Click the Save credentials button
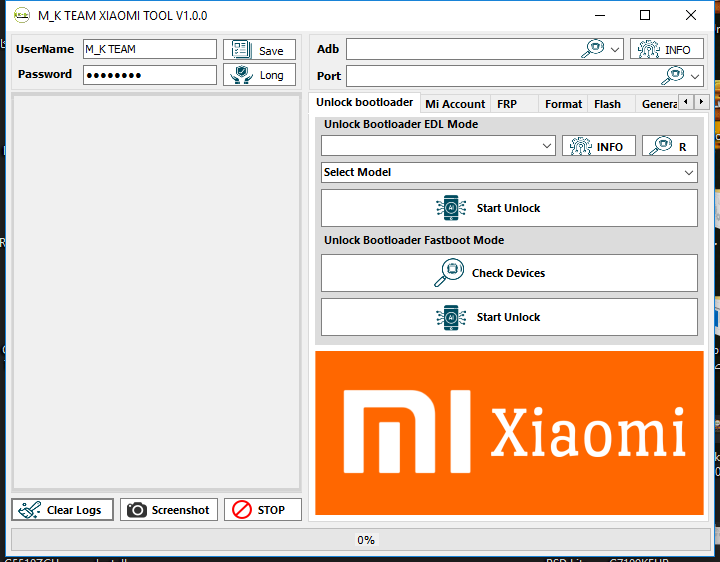 [x=259, y=50]
